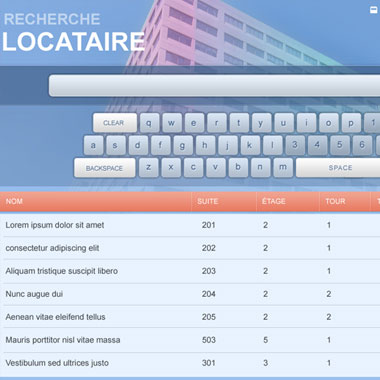Click tour value 2 in Nunc augue row
The image size is (380, 380).
[329, 294]
